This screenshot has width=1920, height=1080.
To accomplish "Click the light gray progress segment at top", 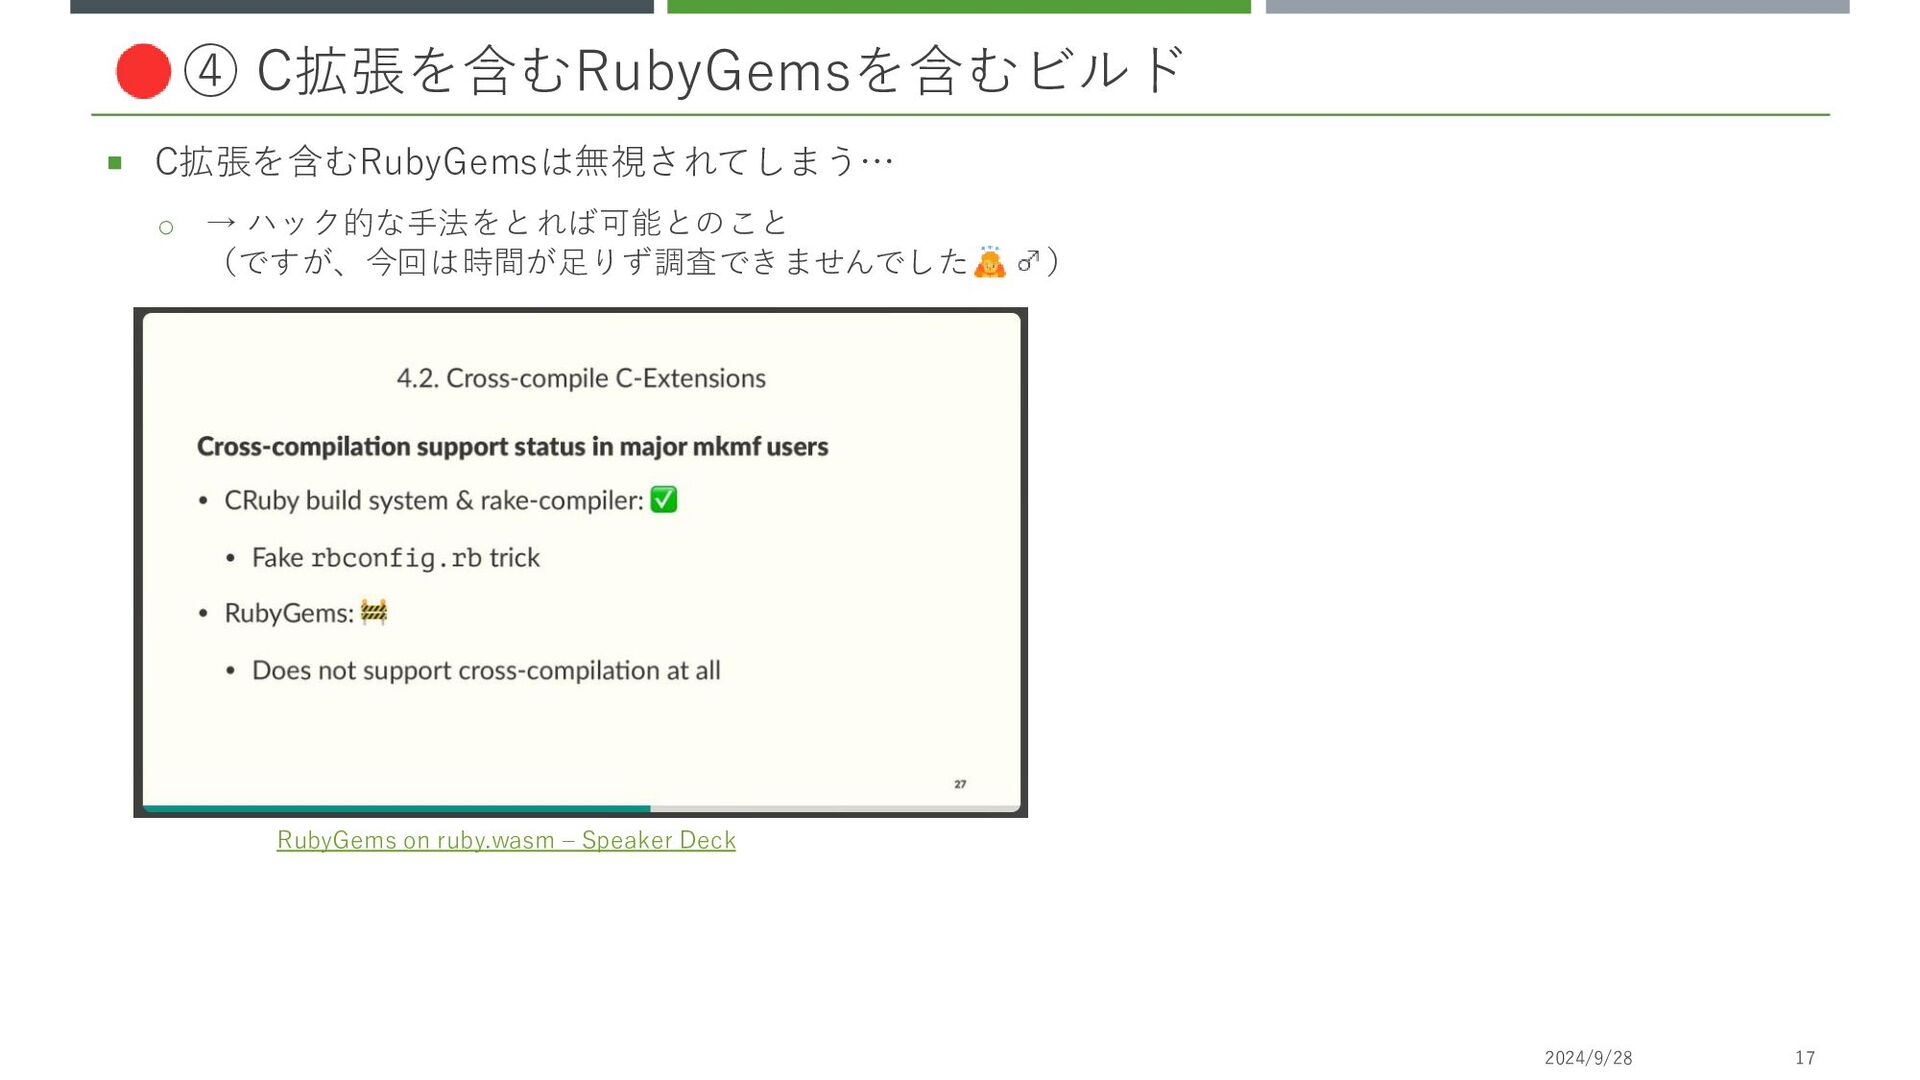I will pos(1557,6).
